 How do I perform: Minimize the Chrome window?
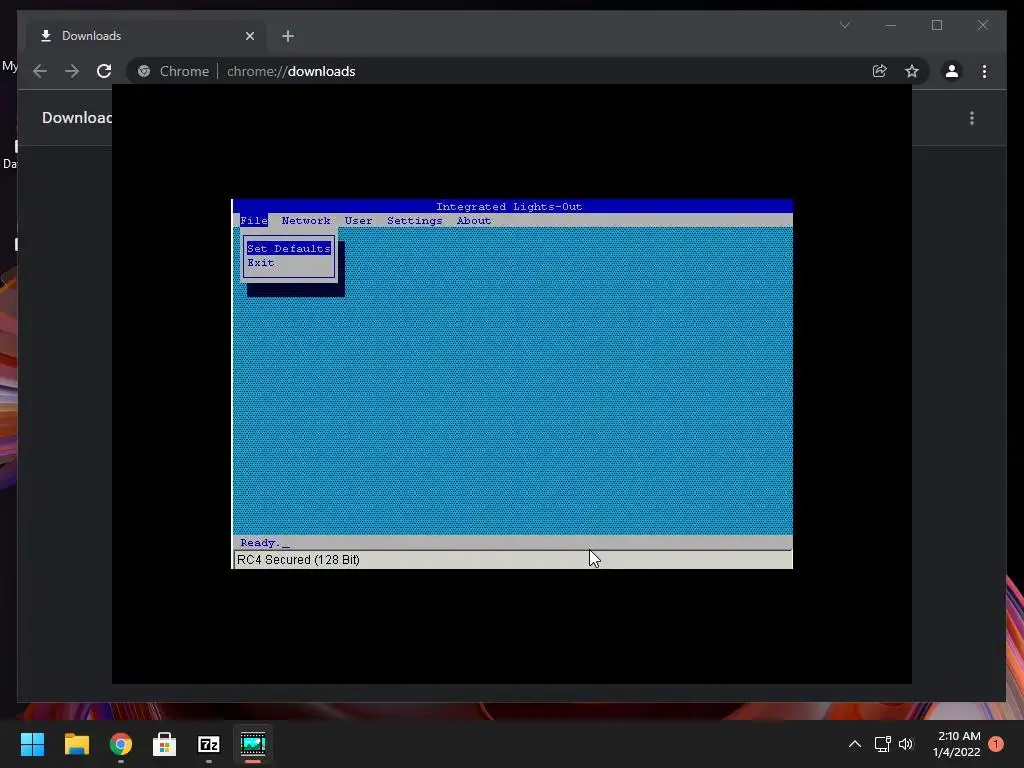coord(891,25)
